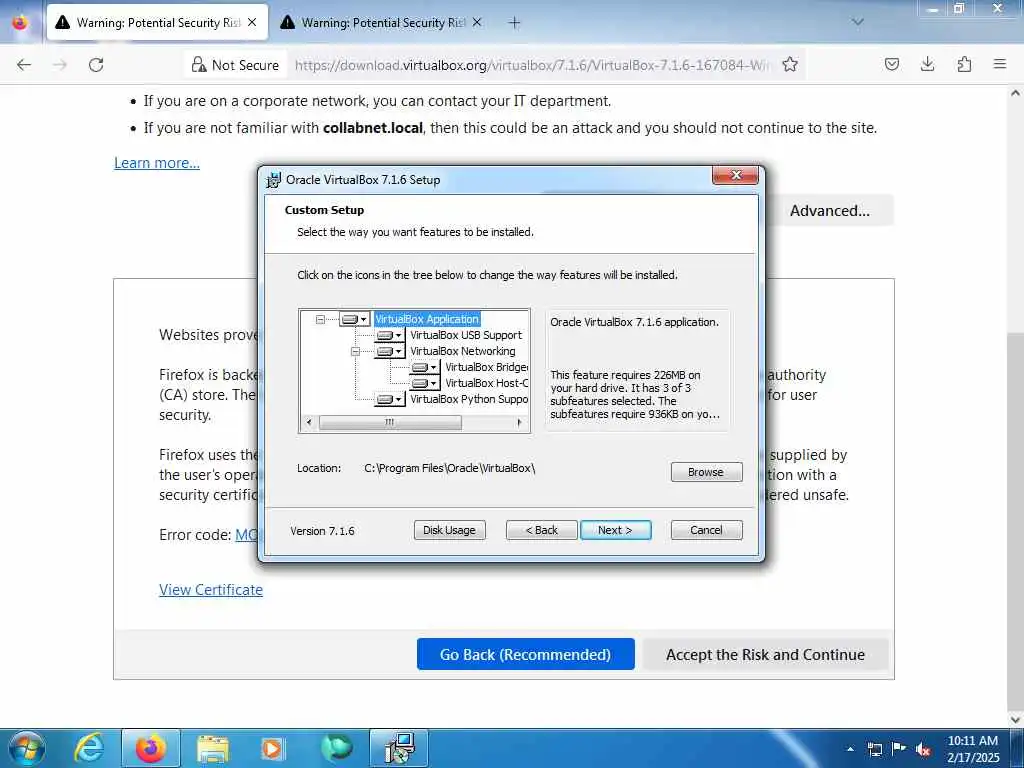
Task: Open Windows Media Player from taskbar
Action: (x=272, y=748)
